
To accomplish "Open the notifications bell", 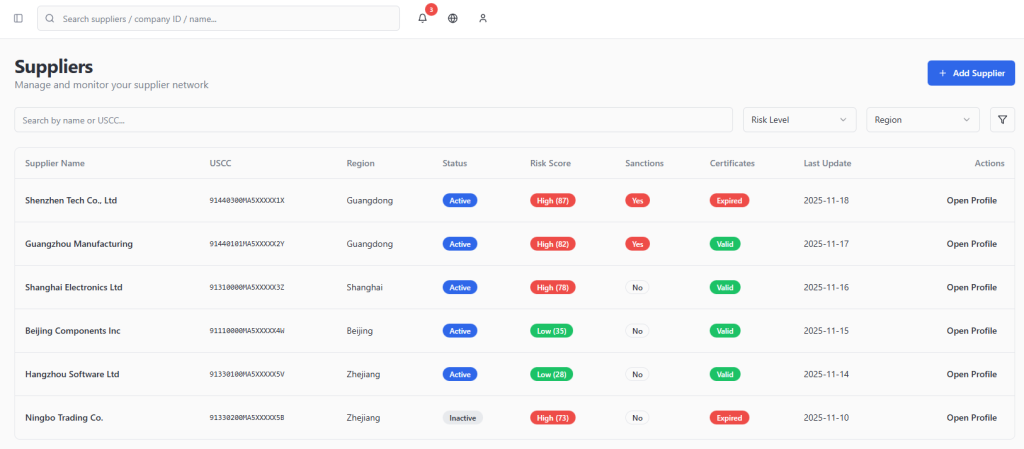I will coord(422,18).
